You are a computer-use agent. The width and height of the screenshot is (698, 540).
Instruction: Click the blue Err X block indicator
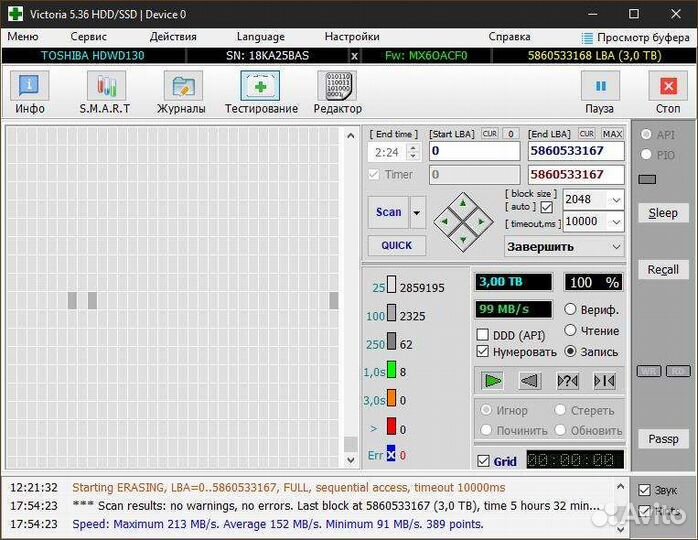[391, 455]
